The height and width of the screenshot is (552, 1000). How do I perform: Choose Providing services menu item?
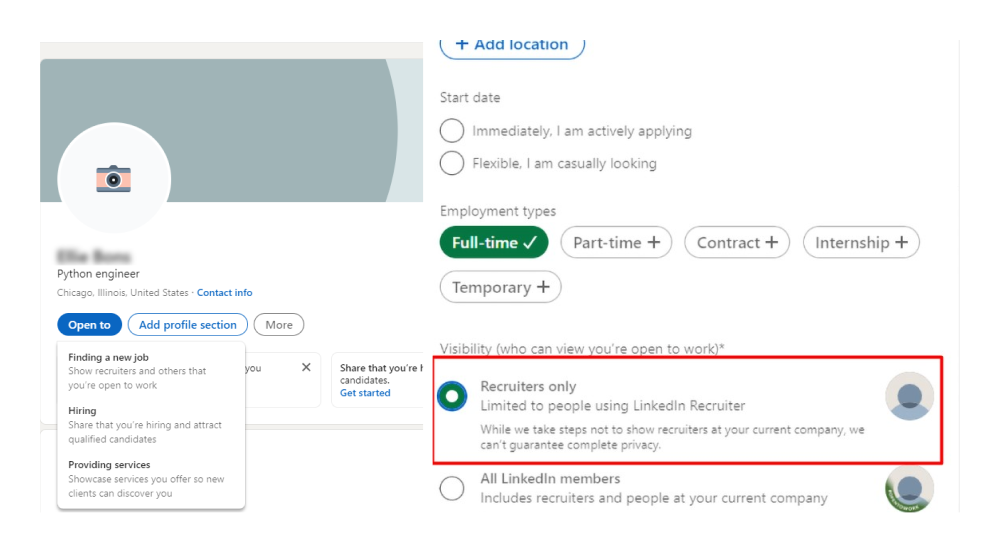click(x=109, y=465)
